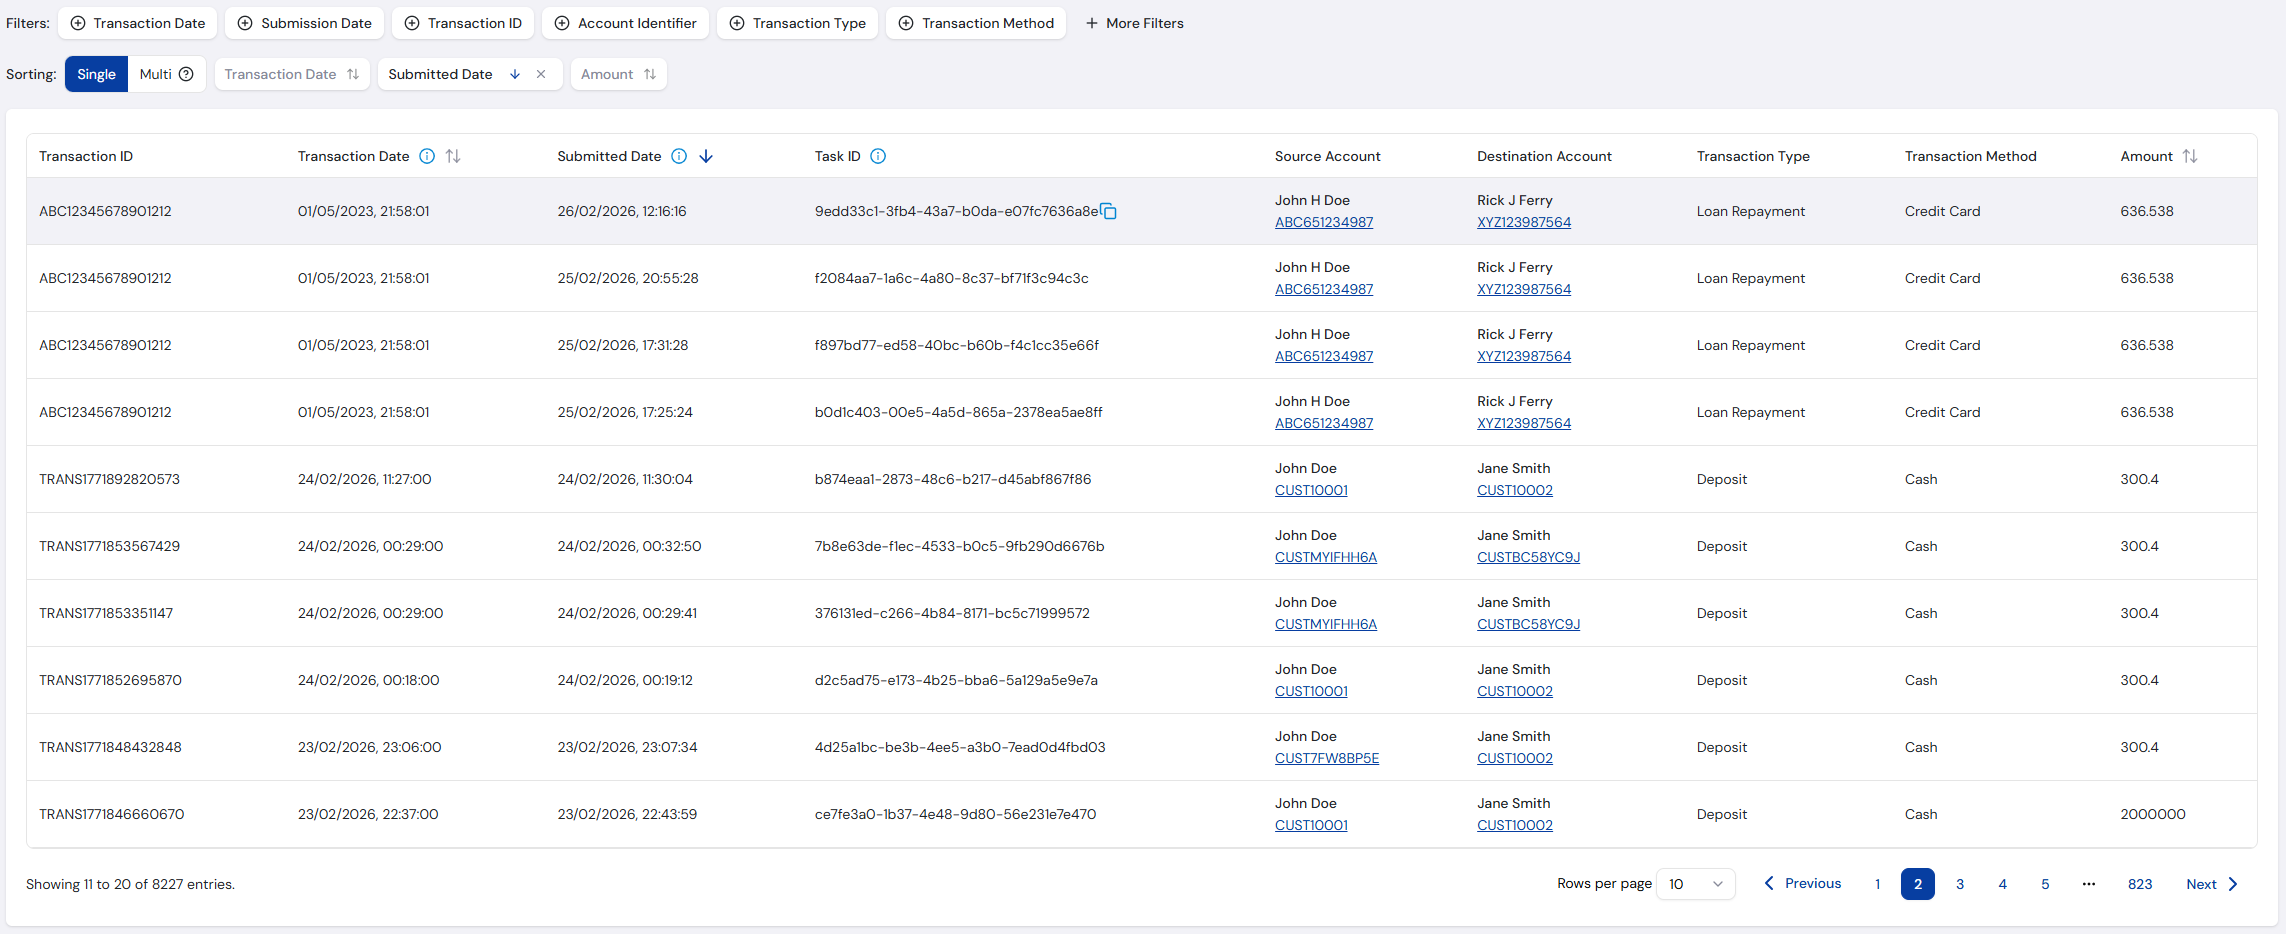Sort by the Transaction Date header arrows
Viewport: 2286px width, 934px height.
point(453,156)
